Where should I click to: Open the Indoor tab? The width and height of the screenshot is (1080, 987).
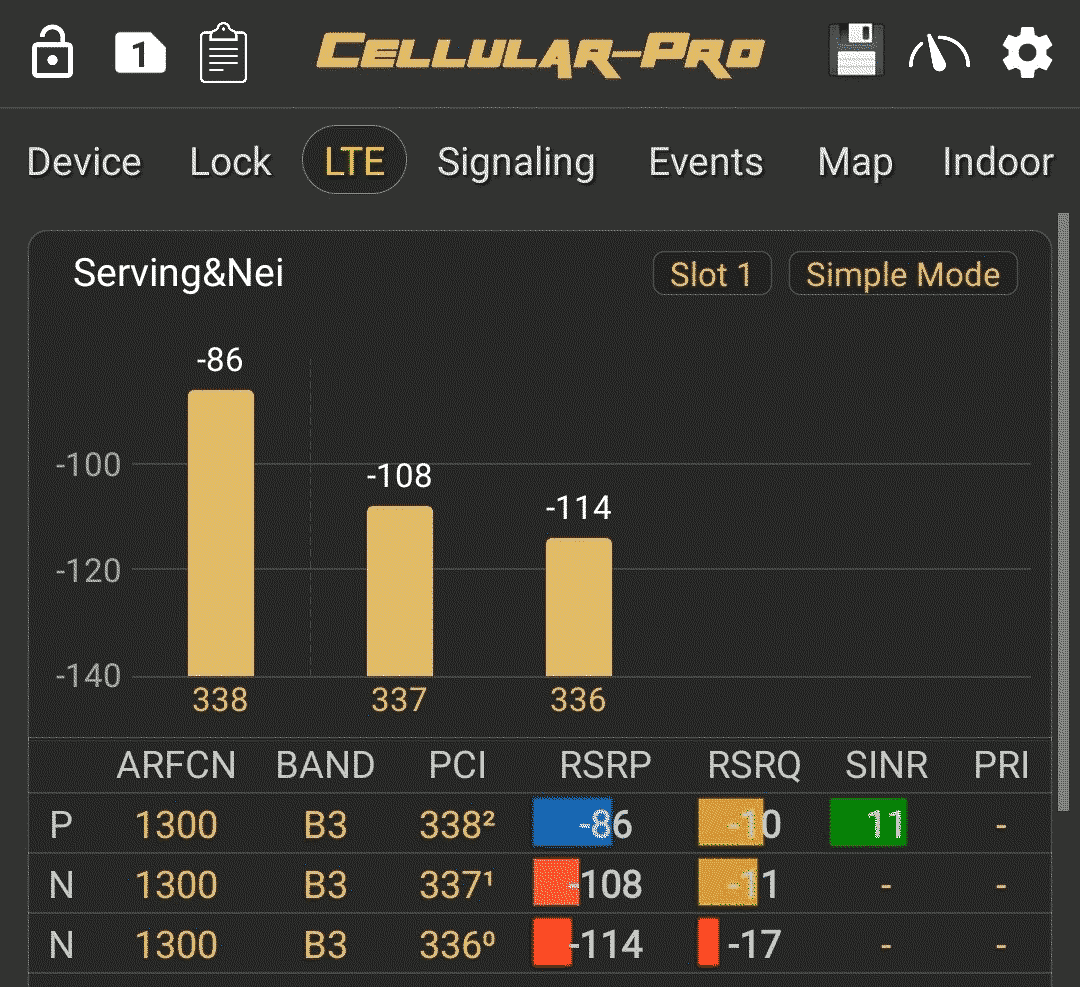(998, 162)
